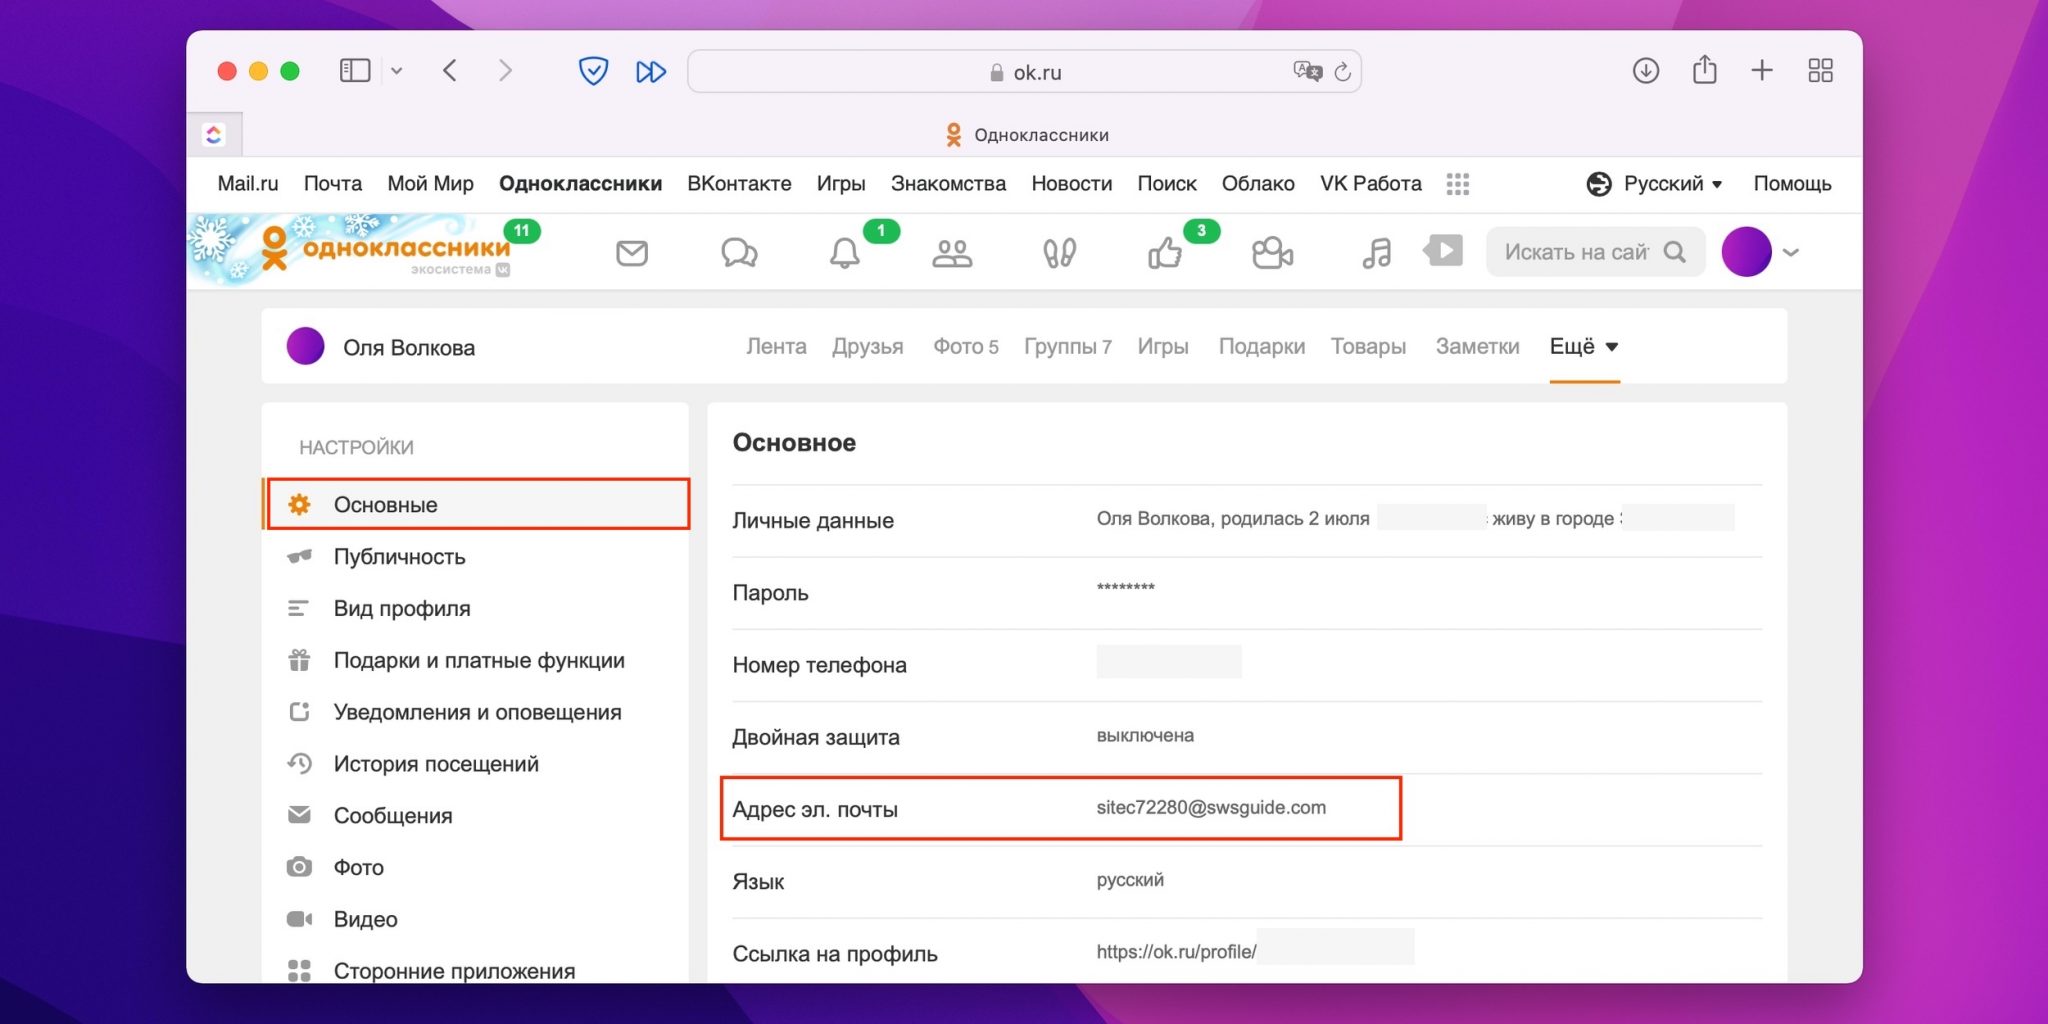Expand the account menu chevron beside avatar
This screenshot has height=1024, width=2048.
pos(1791,253)
